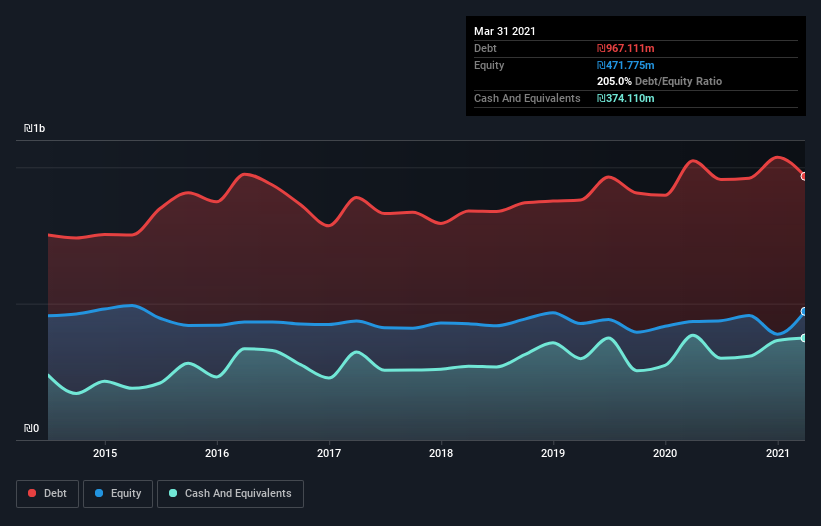Toggle Cash And Equivalents legend button
This screenshot has height=526, width=821.
click(230, 494)
